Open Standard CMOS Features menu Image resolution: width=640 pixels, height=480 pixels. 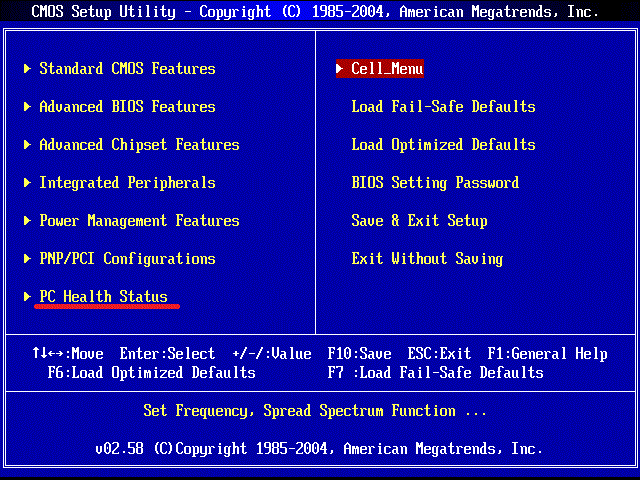[x=127, y=69]
